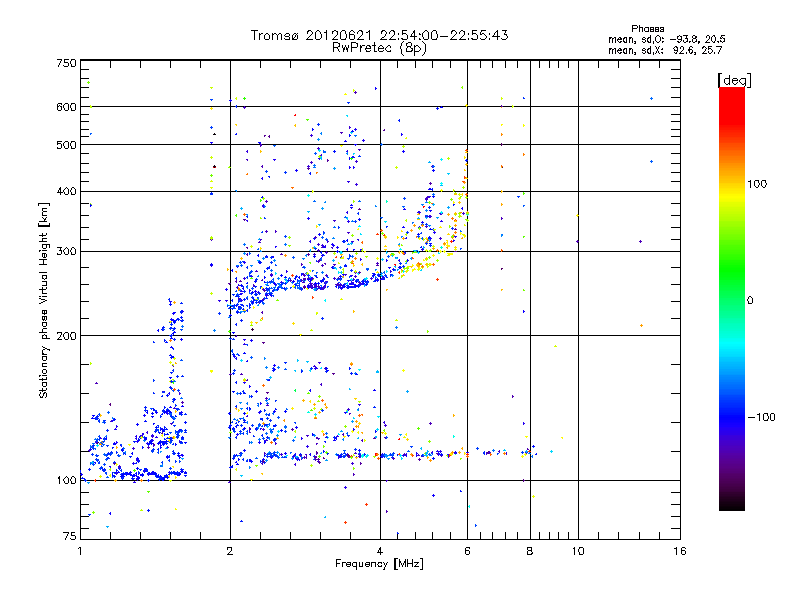Click the x-axis tick label '6'

(467, 551)
